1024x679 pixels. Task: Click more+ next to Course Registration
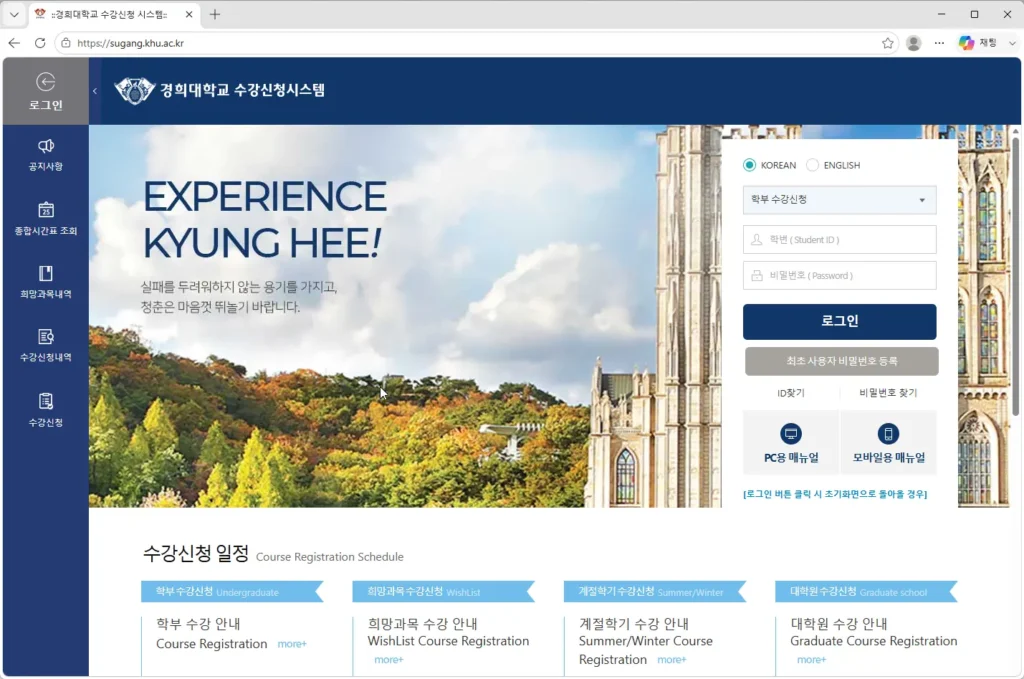[292, 644]
